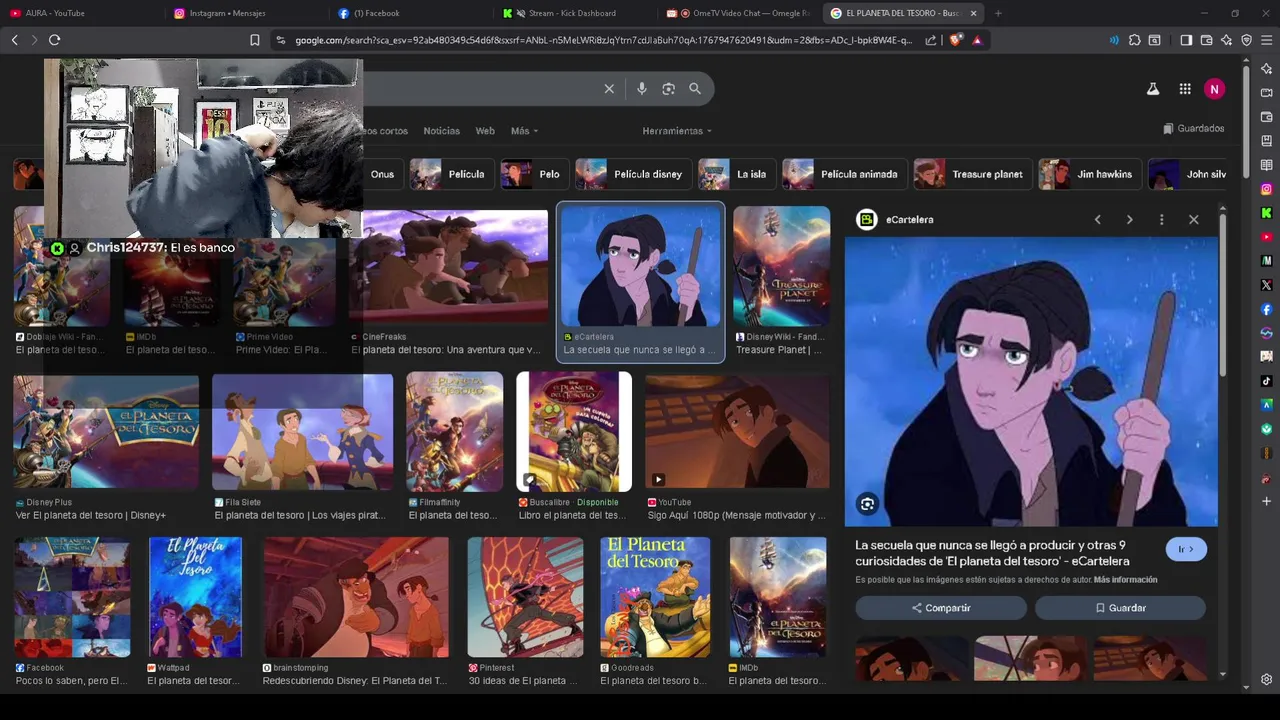This screenshot has height=720, width=1280.
Task: Click the address bar URL field
Action: coord(603,40)
